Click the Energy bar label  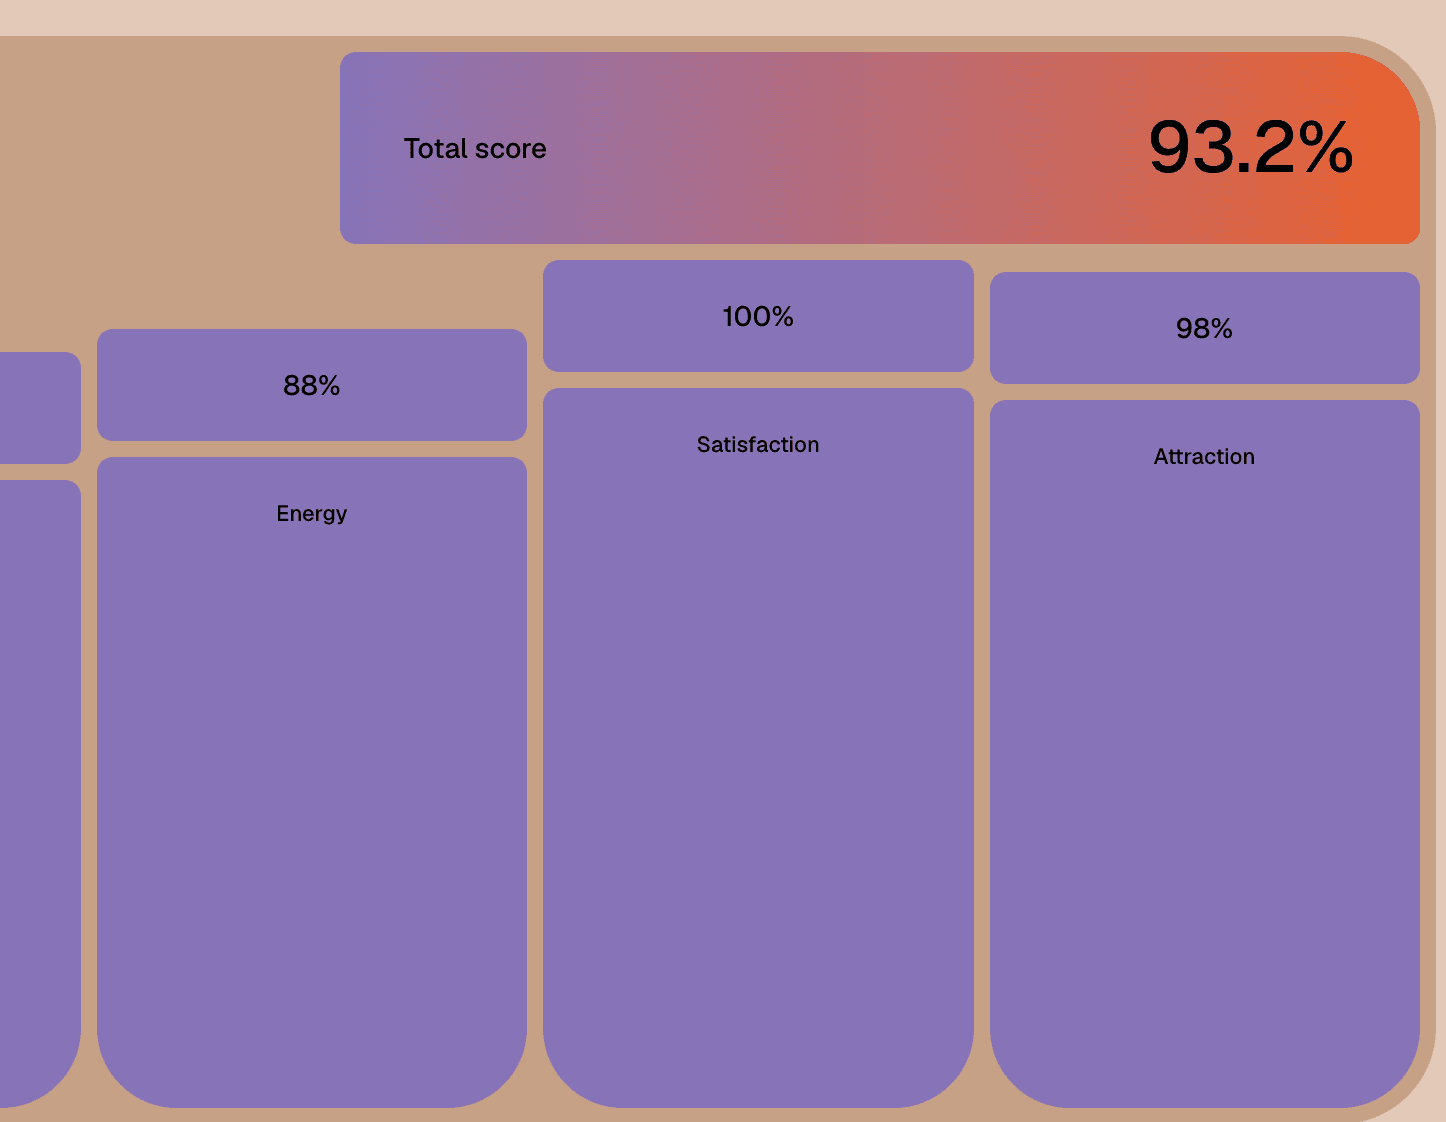[312, 514]
